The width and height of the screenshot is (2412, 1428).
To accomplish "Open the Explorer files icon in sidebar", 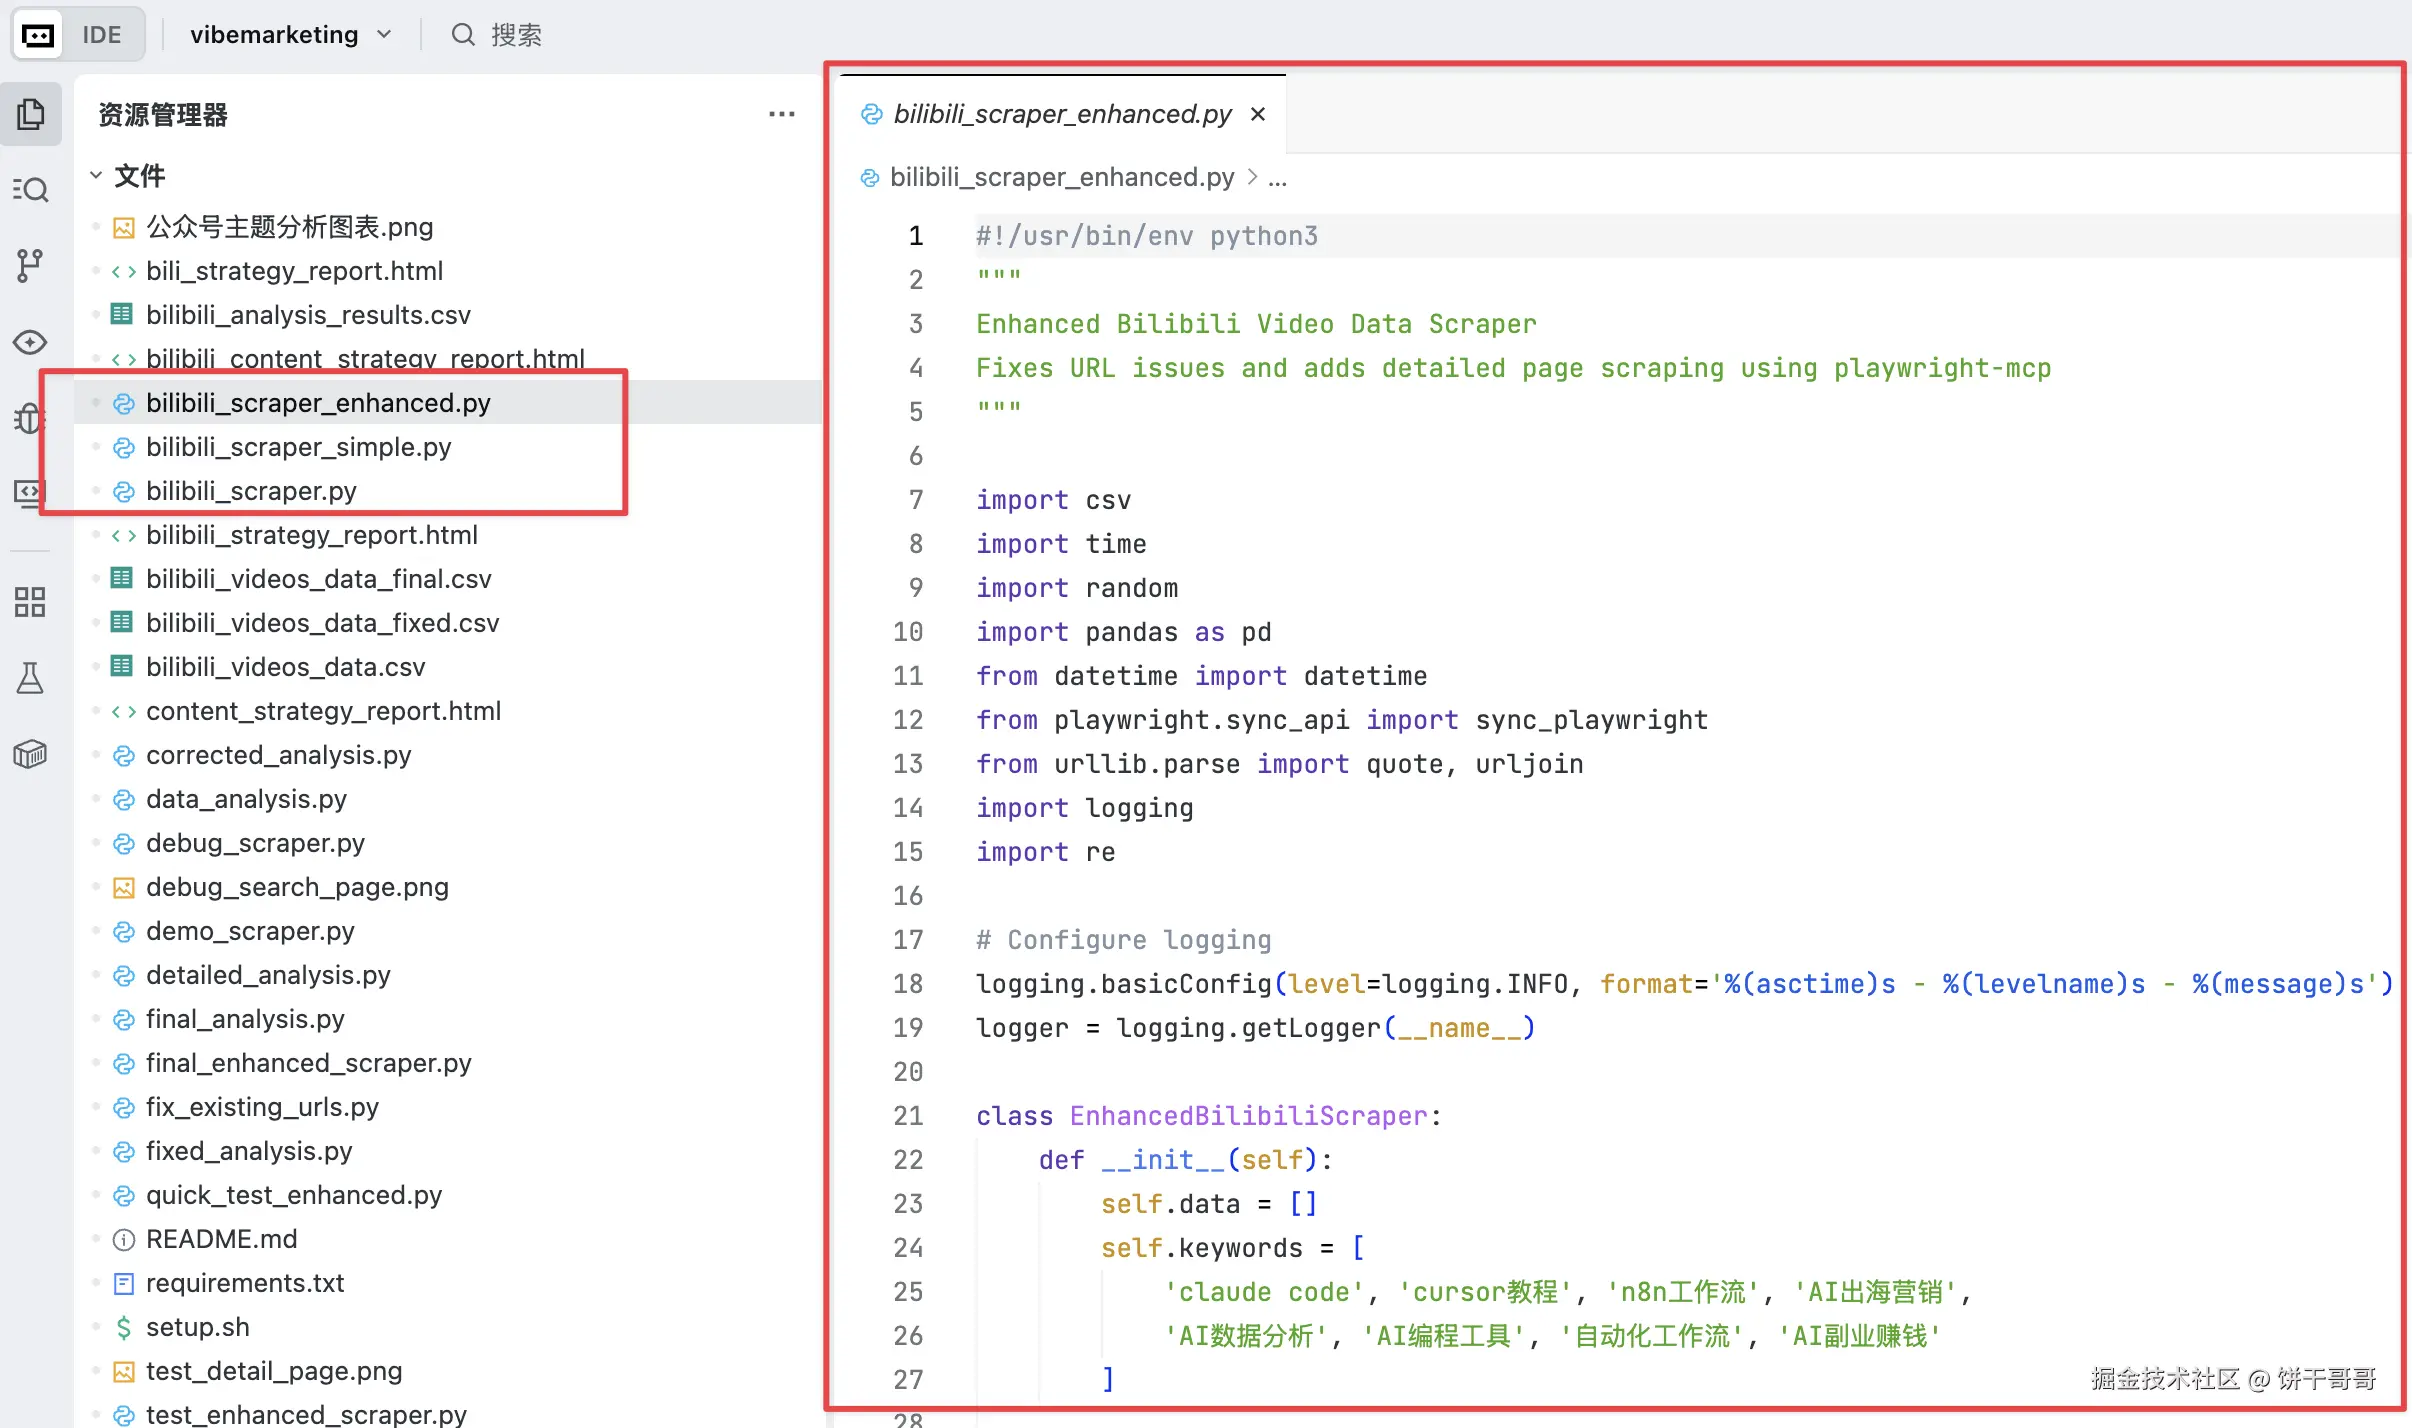I will click(x=31, y=114).
